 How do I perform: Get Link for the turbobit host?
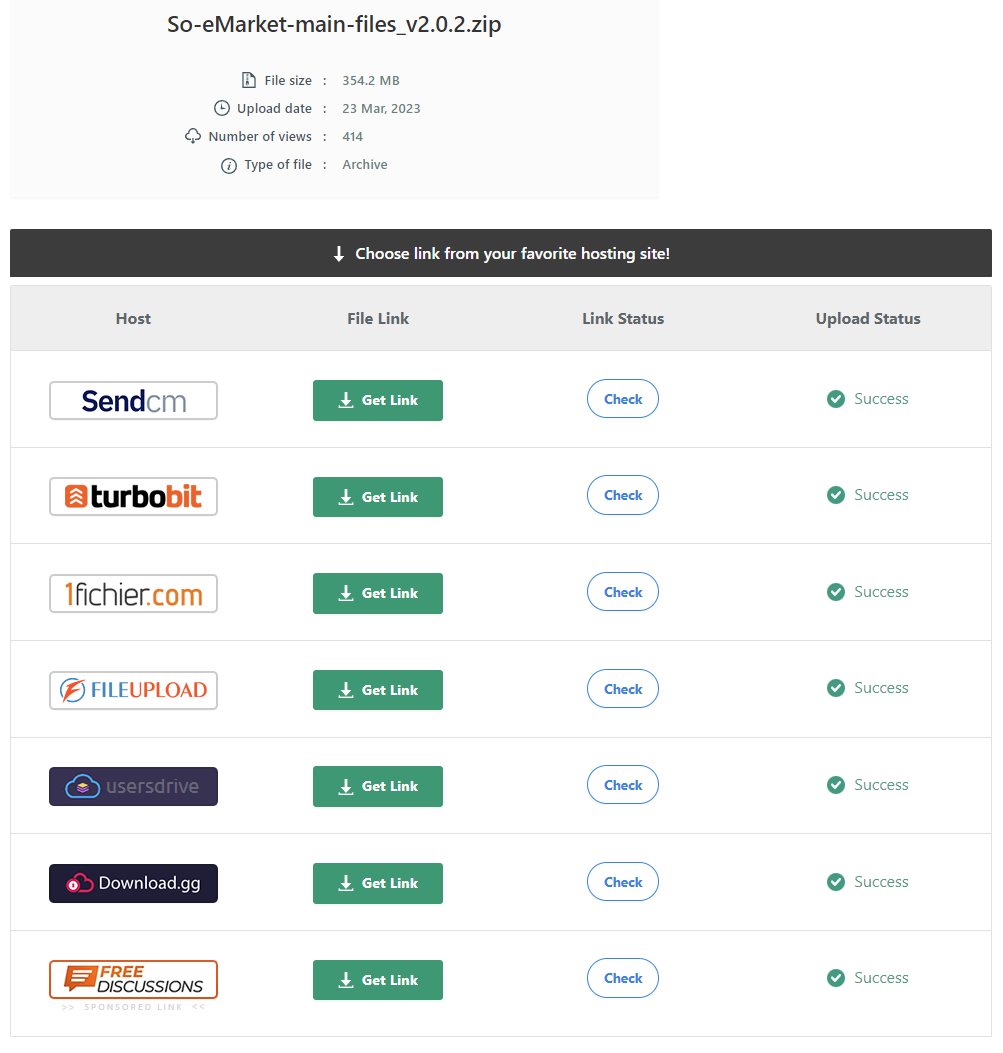coord(378,497)
